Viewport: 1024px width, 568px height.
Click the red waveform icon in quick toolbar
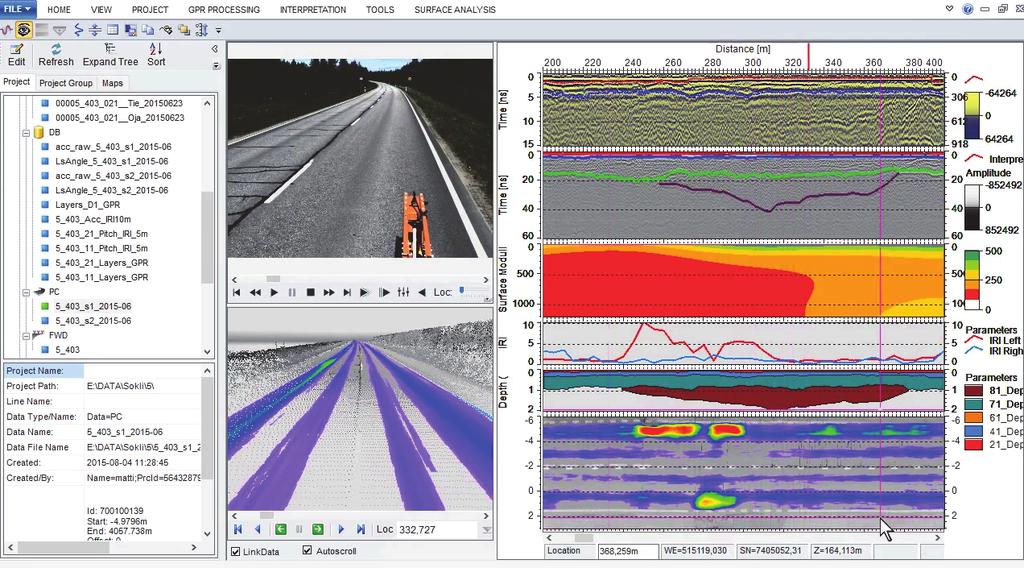[x=6, y=30]
